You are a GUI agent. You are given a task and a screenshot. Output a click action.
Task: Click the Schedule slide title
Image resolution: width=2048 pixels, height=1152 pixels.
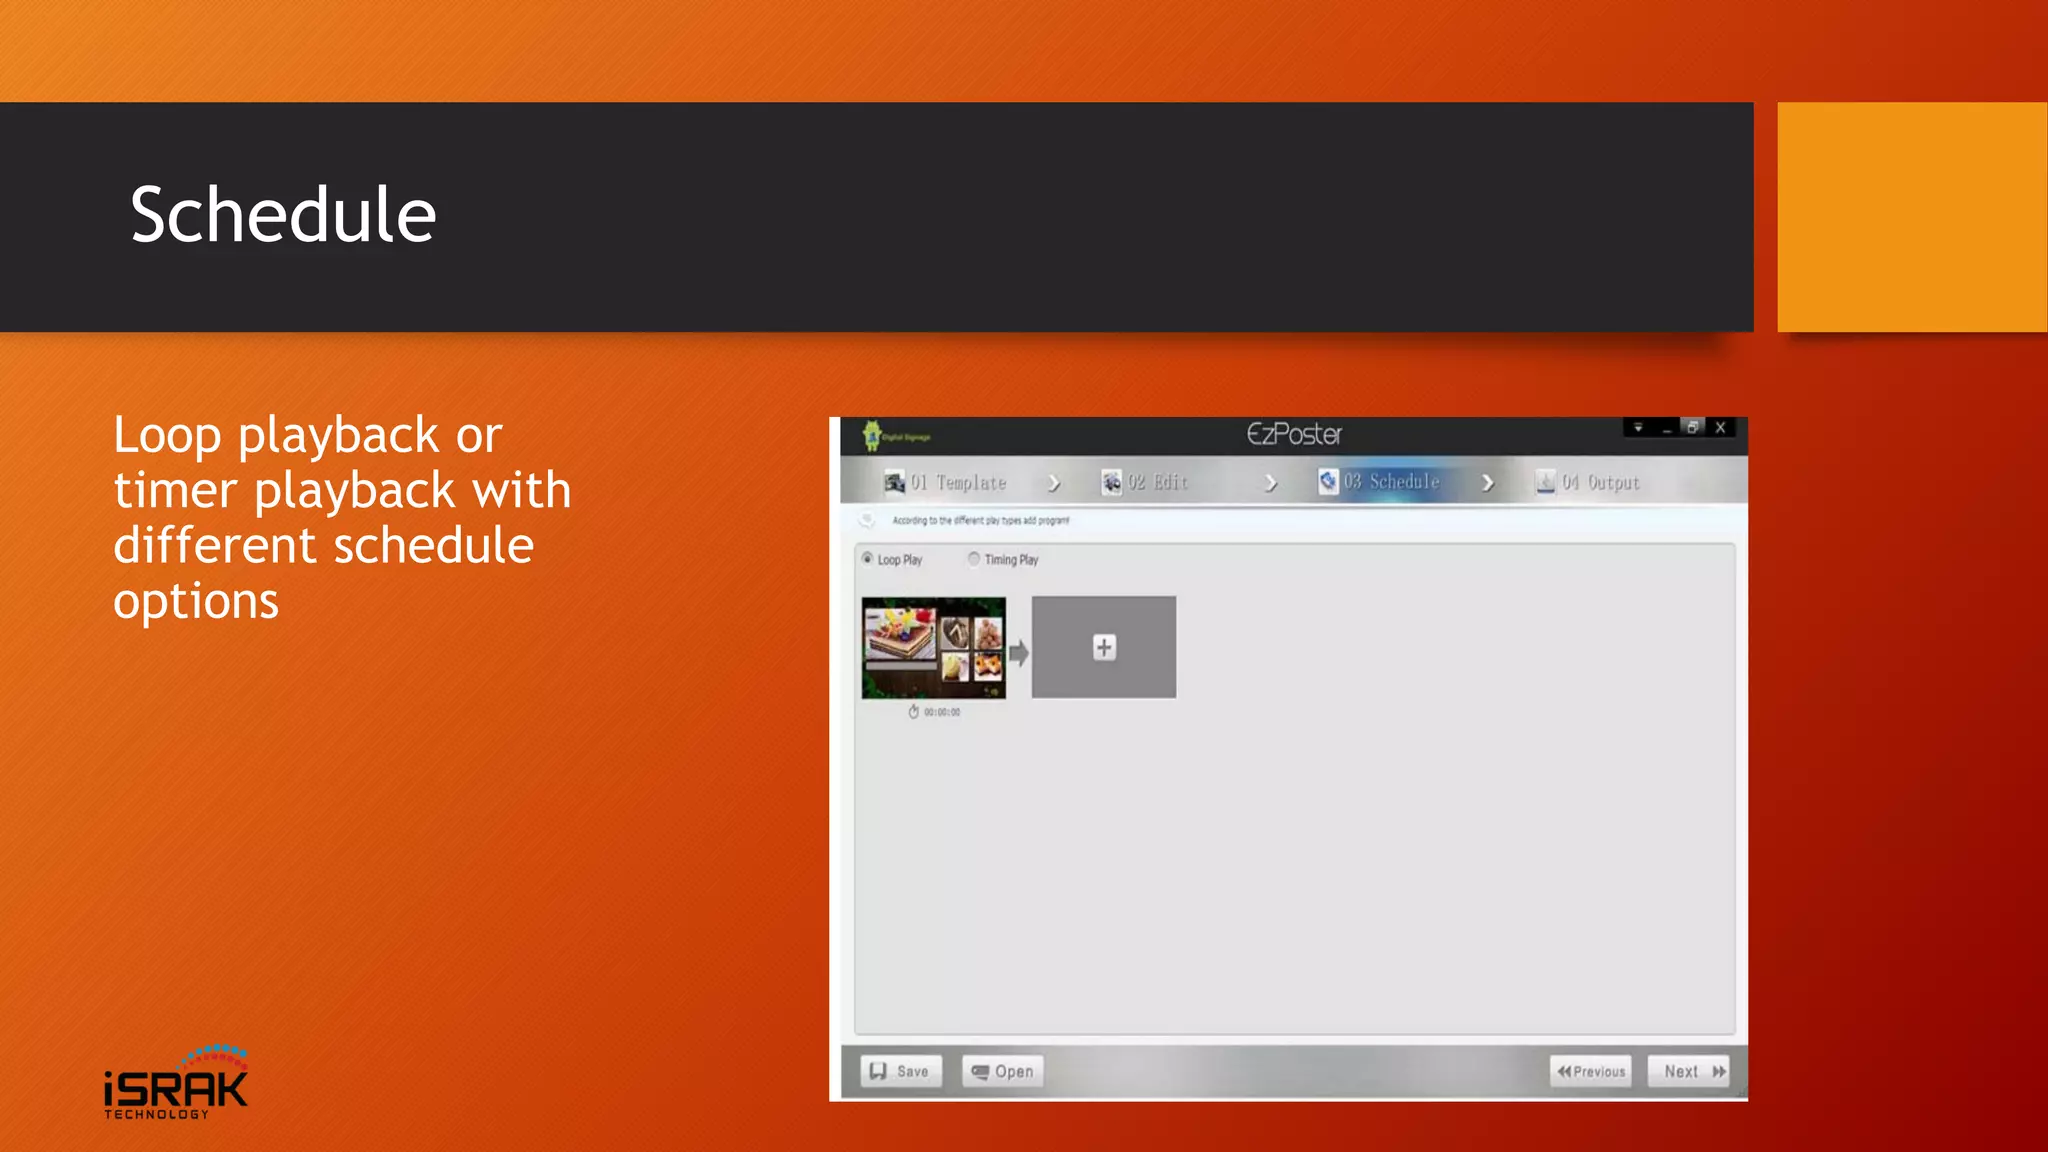tap(283, 215)
